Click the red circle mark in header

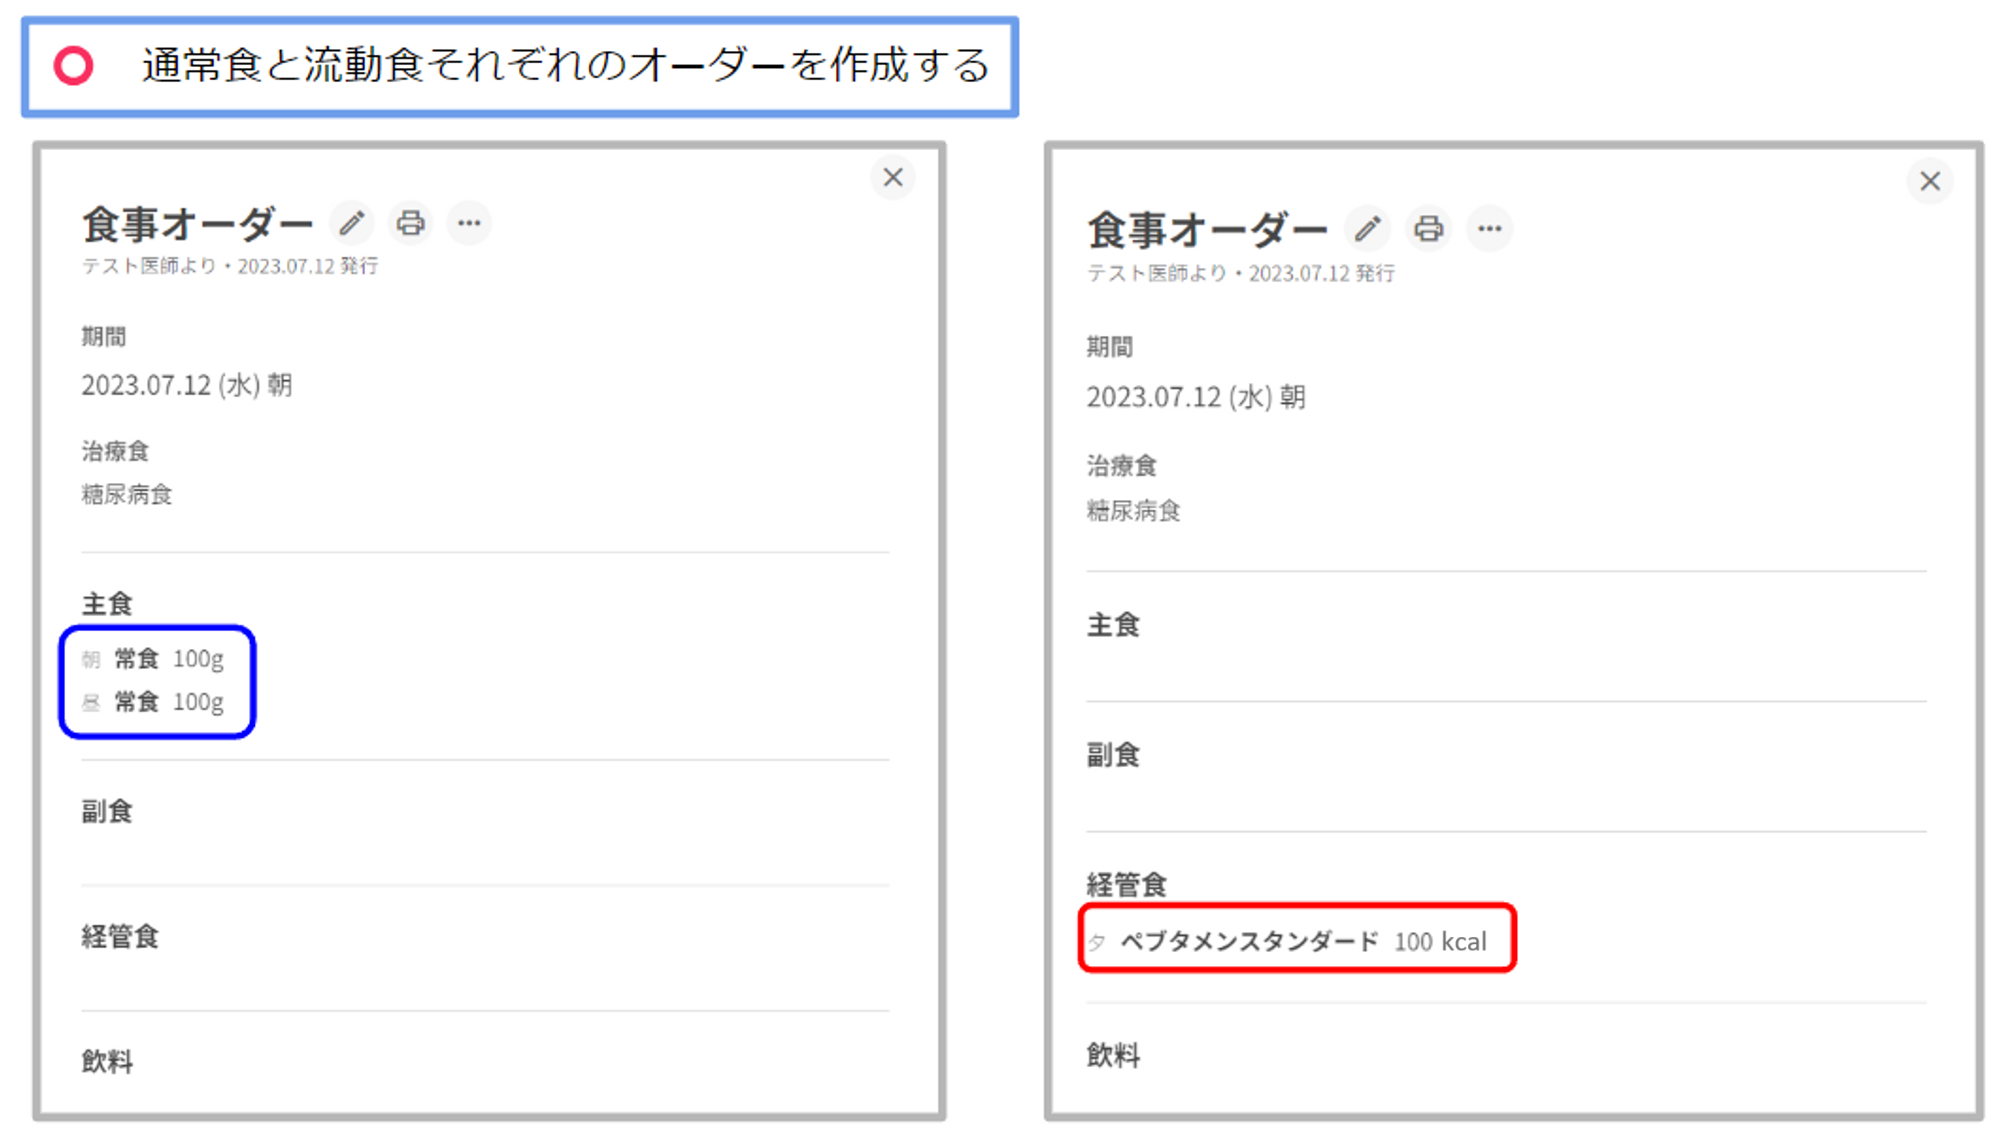(x=74, y=66)
